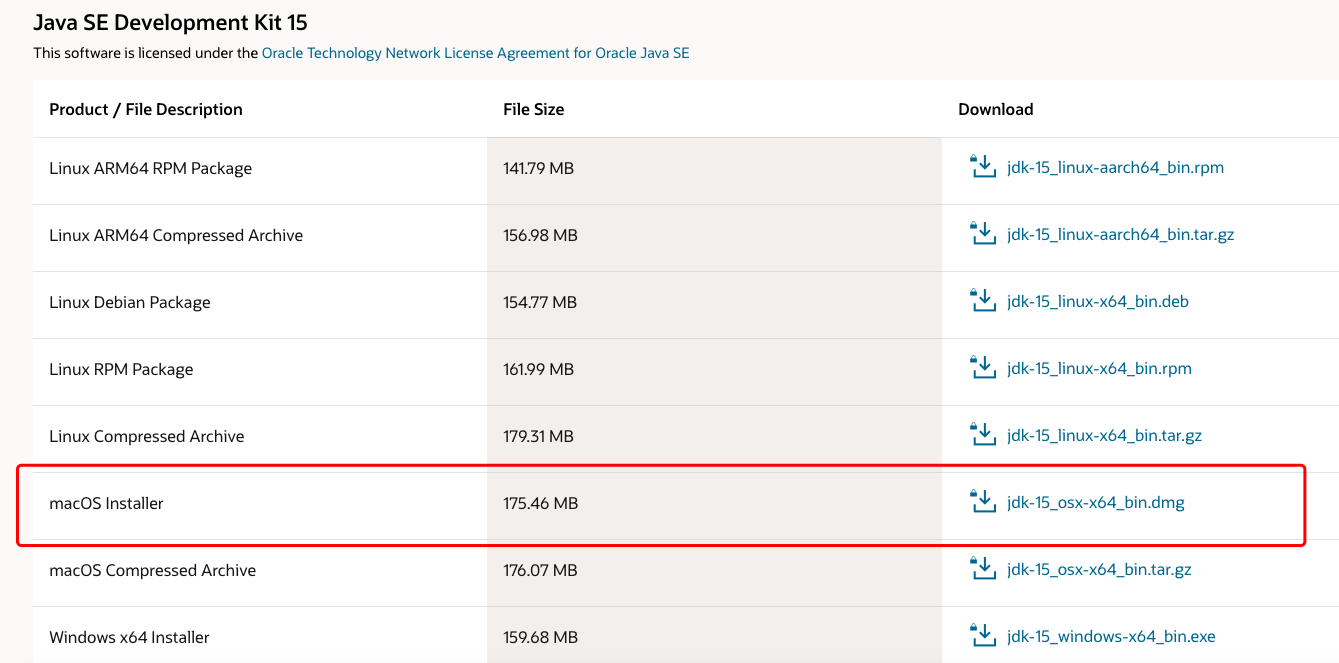The width and height of the screenshot is (1339, 663).
Task: Select macOS Compressed Archive description text
Action: (x=153, y=570)
